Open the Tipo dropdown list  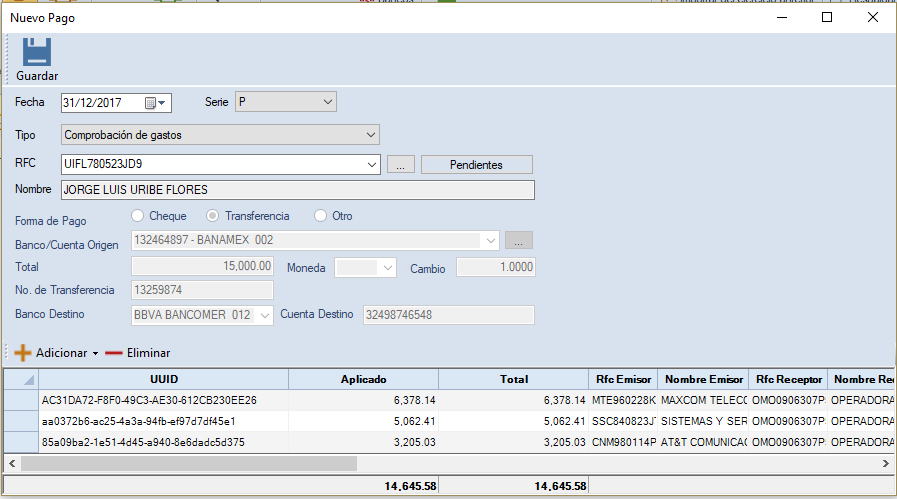tap(370, 134)
